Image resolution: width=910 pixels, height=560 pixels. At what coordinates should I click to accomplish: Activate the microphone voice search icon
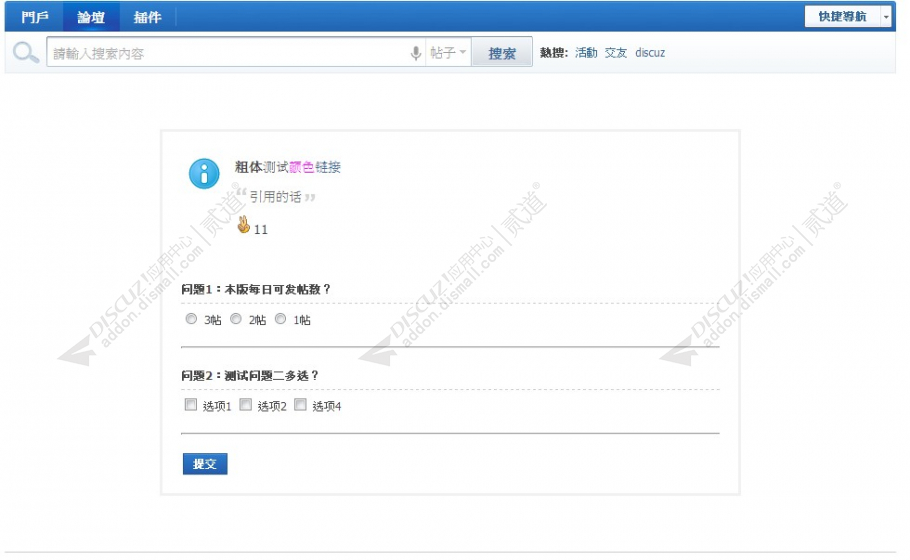click(416, 53)
